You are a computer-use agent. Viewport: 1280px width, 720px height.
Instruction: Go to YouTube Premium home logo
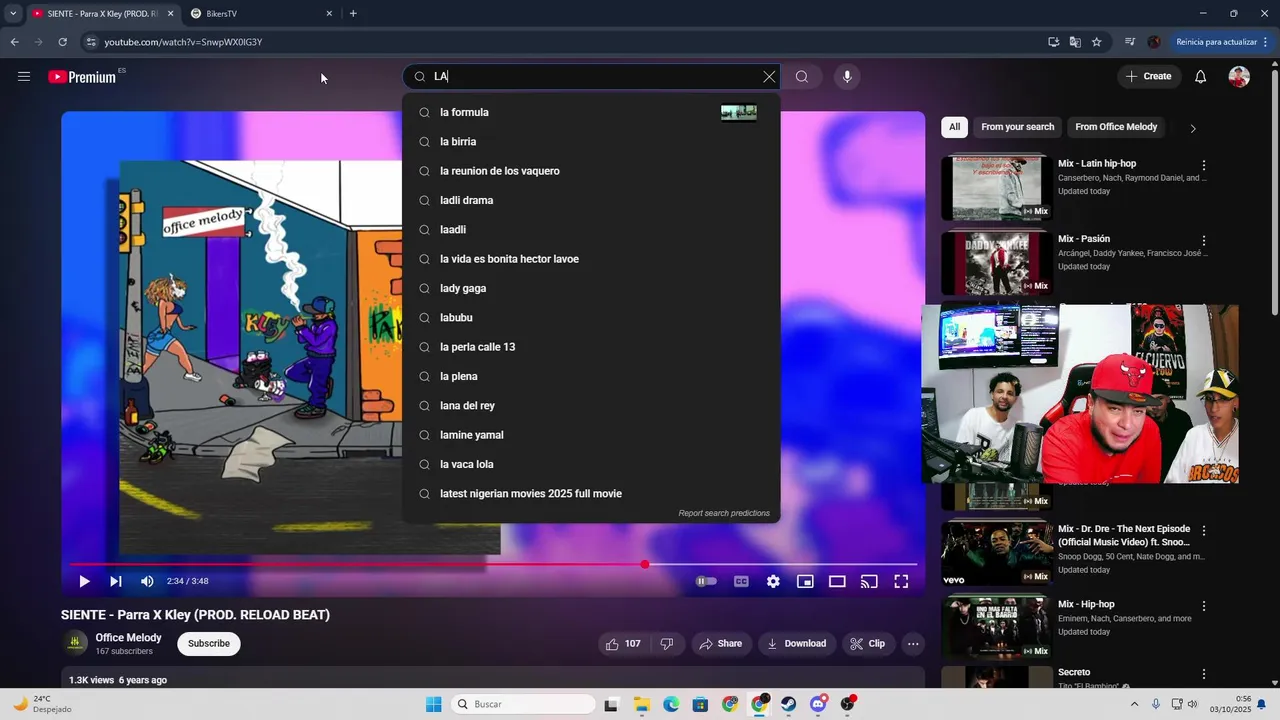click(82, 77)
